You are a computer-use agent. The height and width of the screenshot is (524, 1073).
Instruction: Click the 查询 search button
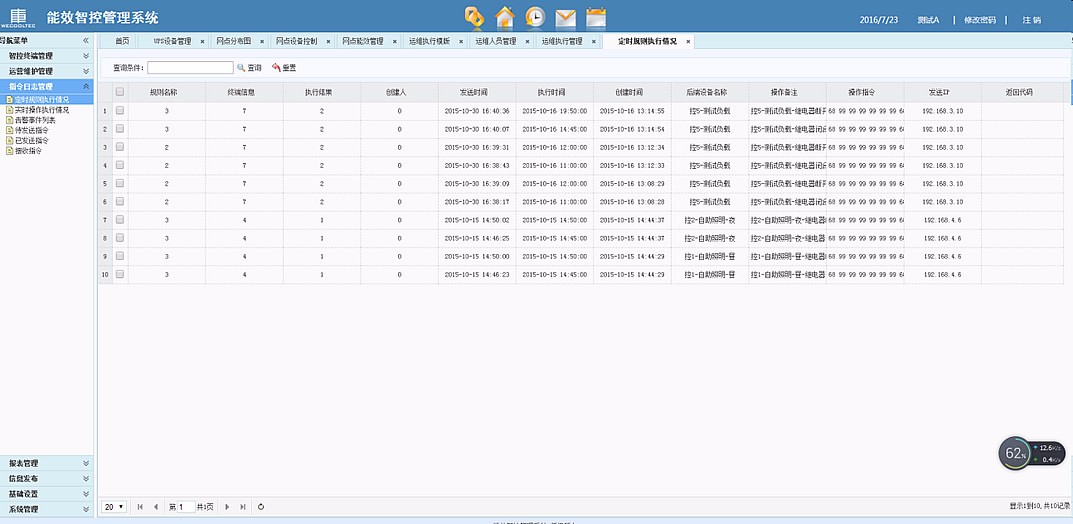click(x=249, y=68)
